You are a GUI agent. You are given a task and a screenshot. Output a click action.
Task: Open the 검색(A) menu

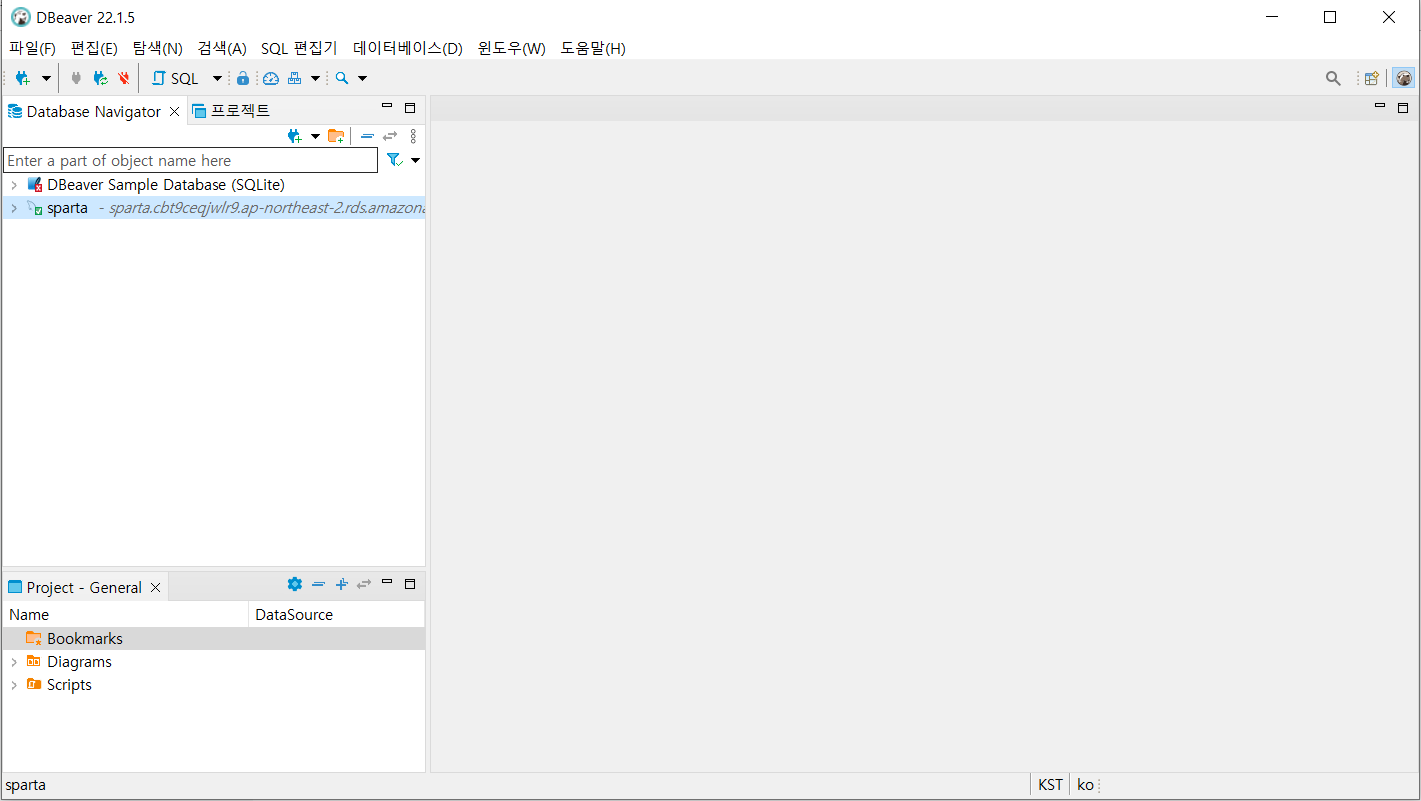tap(222, 48)
